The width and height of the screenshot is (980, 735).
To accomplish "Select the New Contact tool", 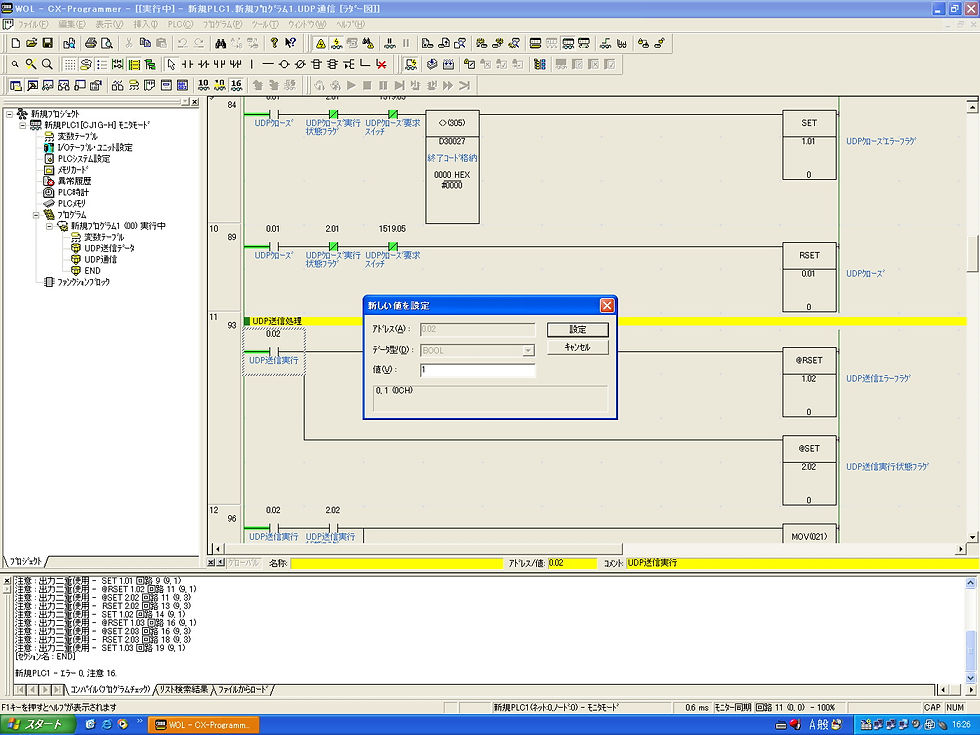I will [x=188, y=64].
